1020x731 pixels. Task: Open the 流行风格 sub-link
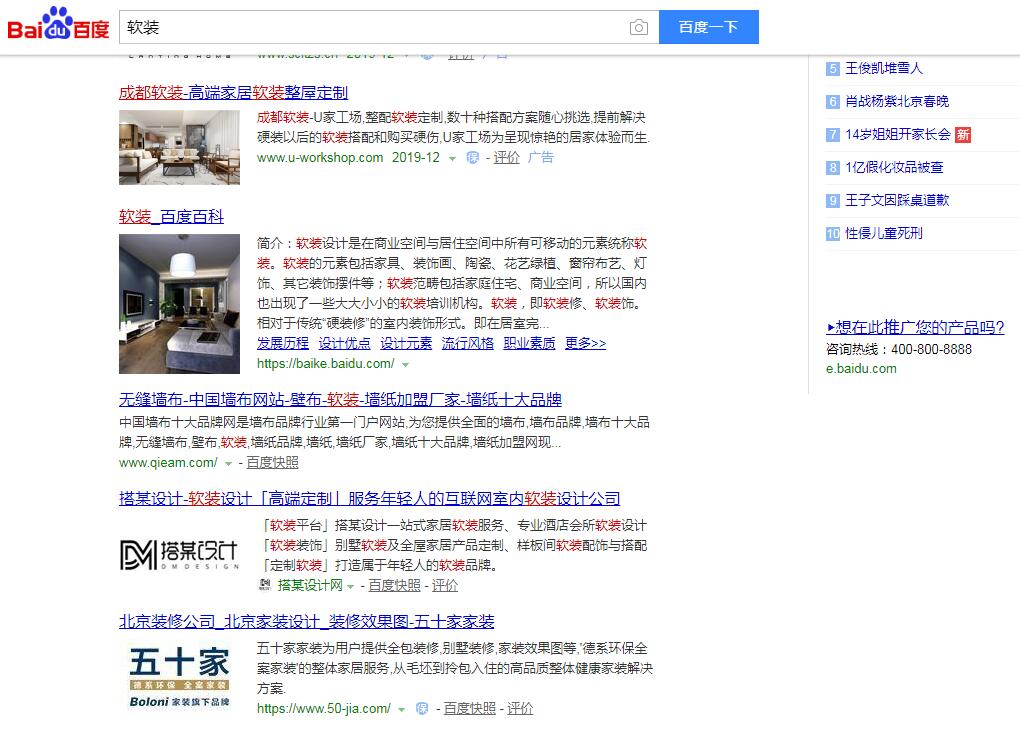[468, 343]
